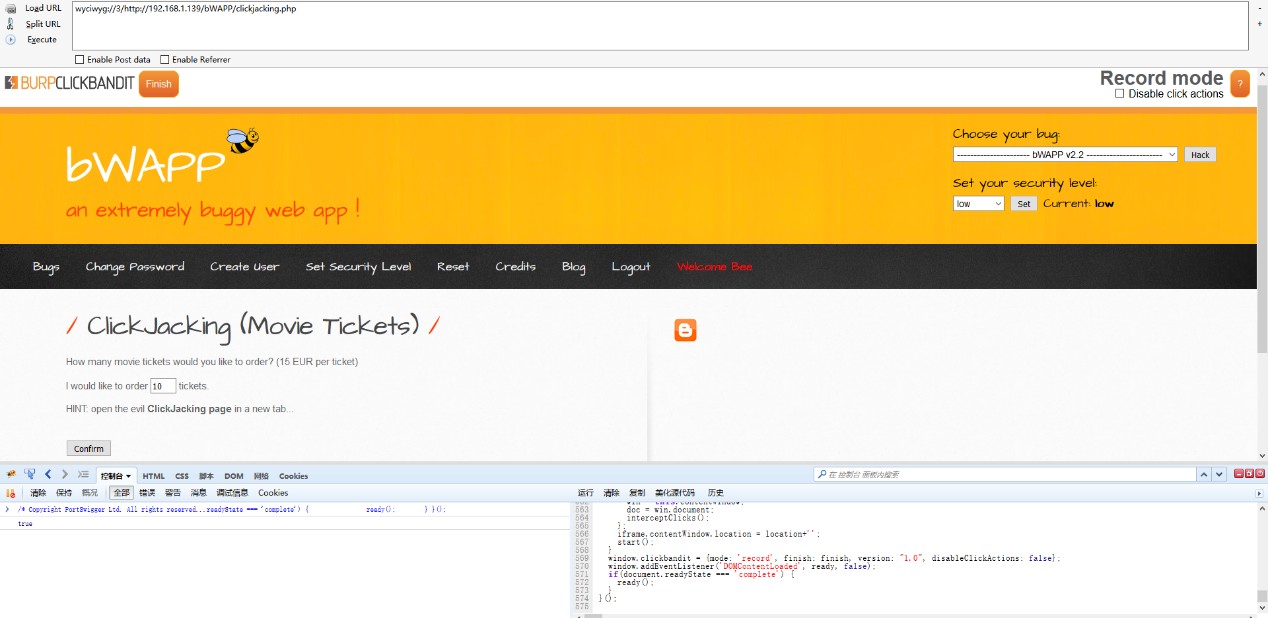The width and height of the screenshot is (1268, 618).
Task: Open the Create User link
Action: tap(244, 267)
